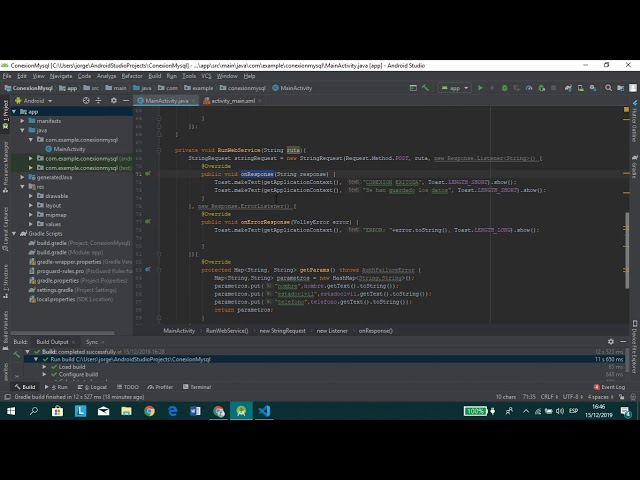
Task: Expand the Load build step
Action: pos(44,367)
